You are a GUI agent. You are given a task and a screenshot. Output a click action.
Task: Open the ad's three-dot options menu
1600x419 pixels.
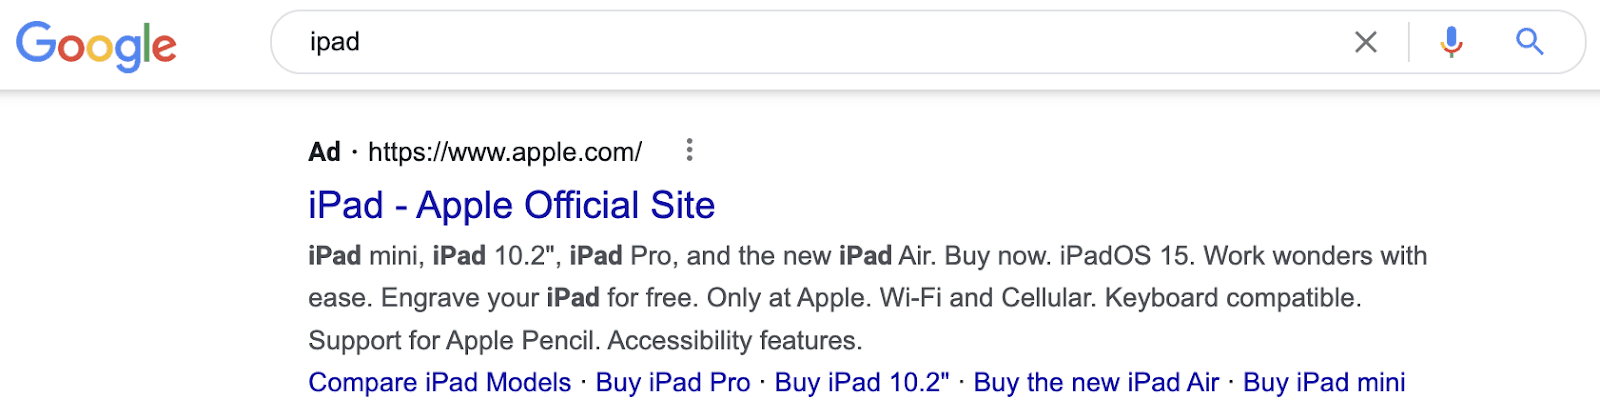click(689, 151)
